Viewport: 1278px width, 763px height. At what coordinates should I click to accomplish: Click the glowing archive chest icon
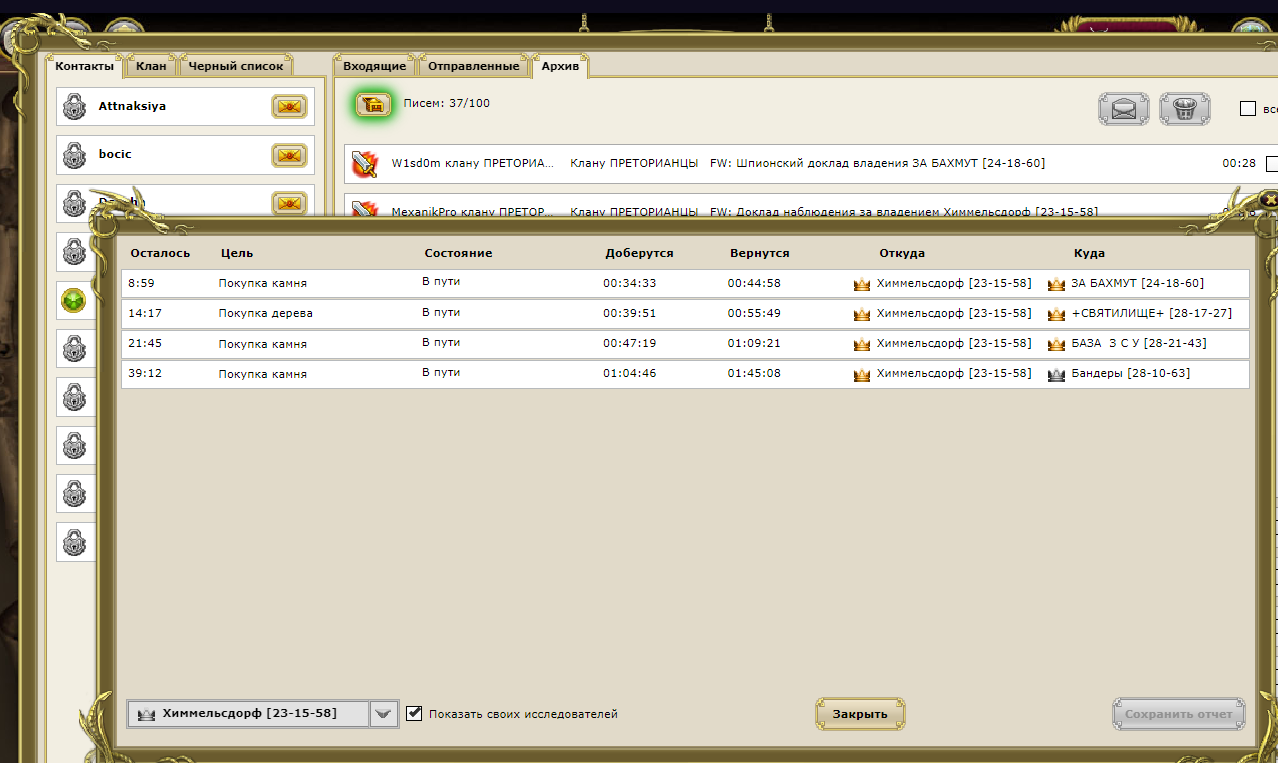click(x=374, y=104)
